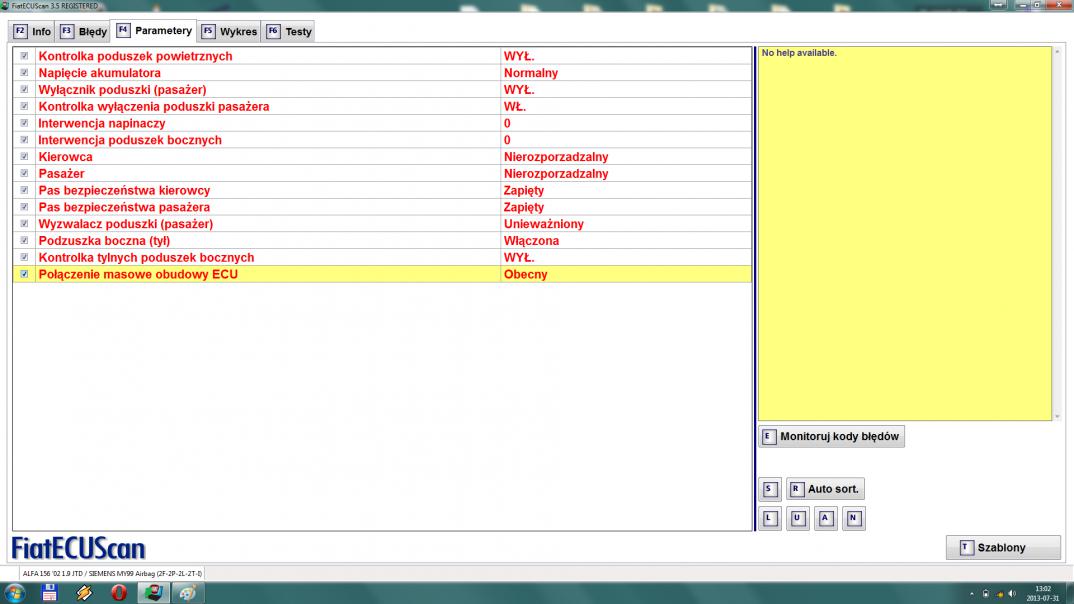This screenshot has width=1074, height=604.
Task: Click Kontrolka wyłączenia poduszki pasażera label
Action: coord(153,106)
